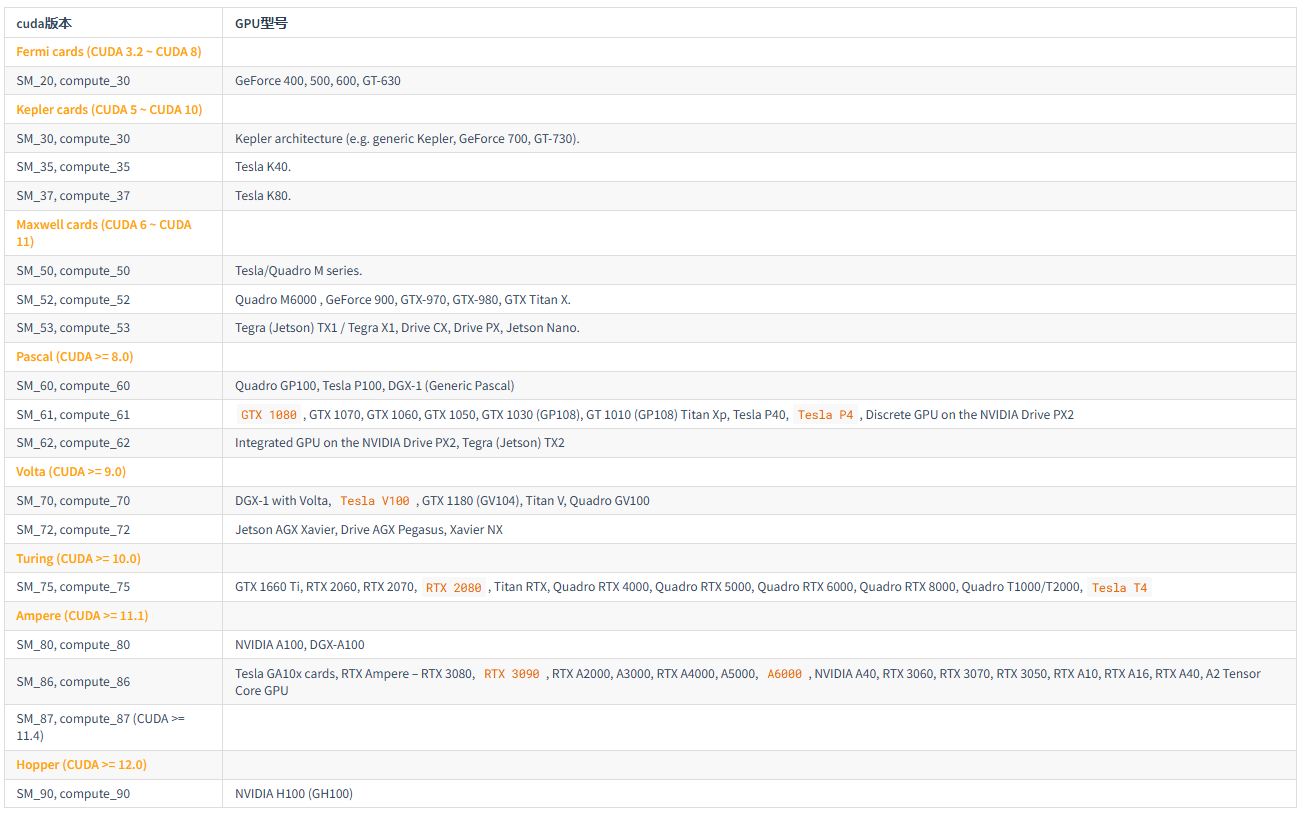Select the "DGX-1 with Volta," text

(283, 501)
